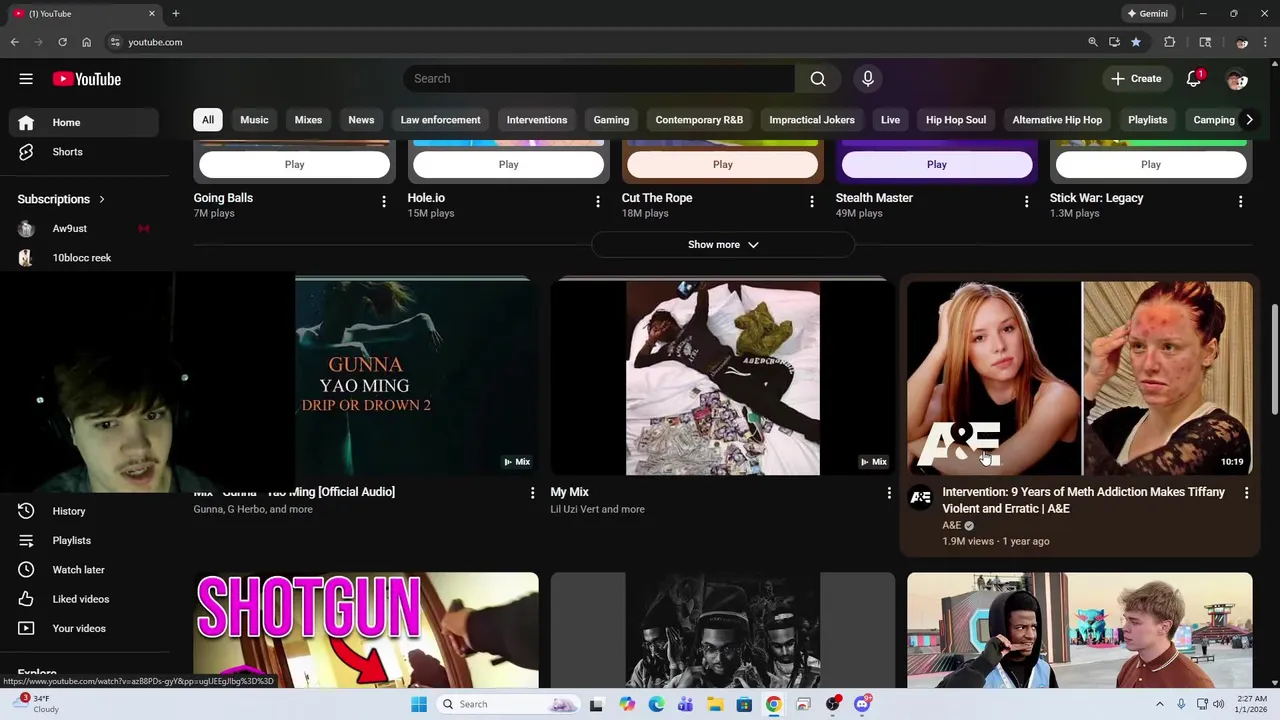This screenshot has width=1280, height=720.
Task: Open Microsoft Edge from the taskbar
Action: 656,704
